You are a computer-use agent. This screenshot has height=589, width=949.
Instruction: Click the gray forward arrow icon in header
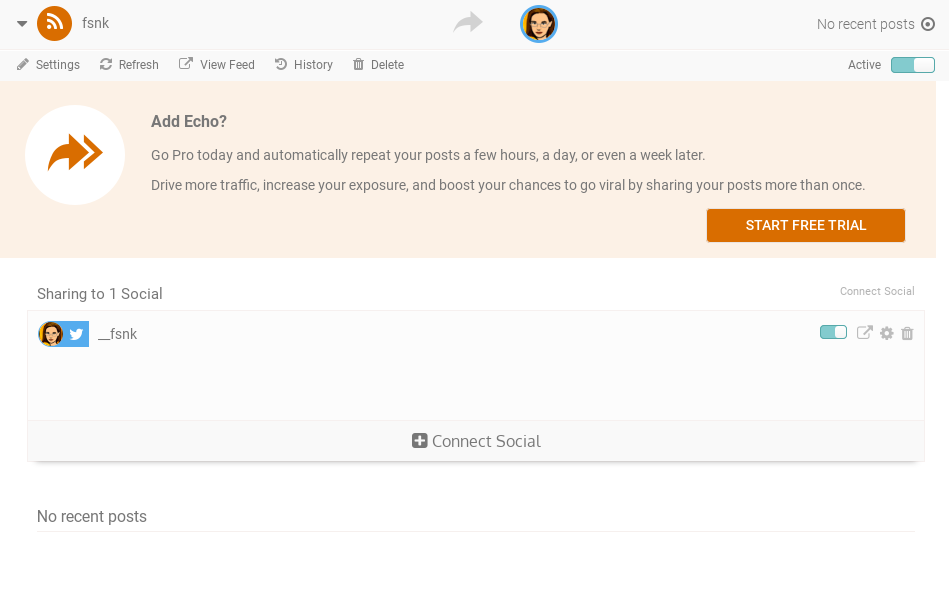click(468, 23)
